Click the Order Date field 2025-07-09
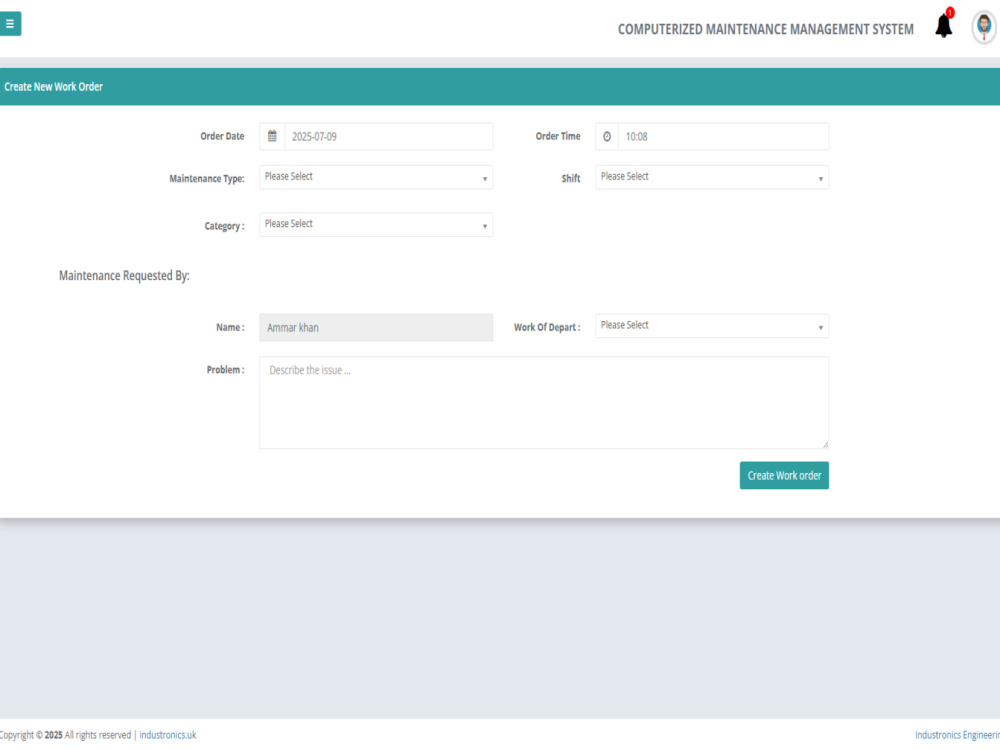Viewport: 1000px width, 750px height. [388, 136]
